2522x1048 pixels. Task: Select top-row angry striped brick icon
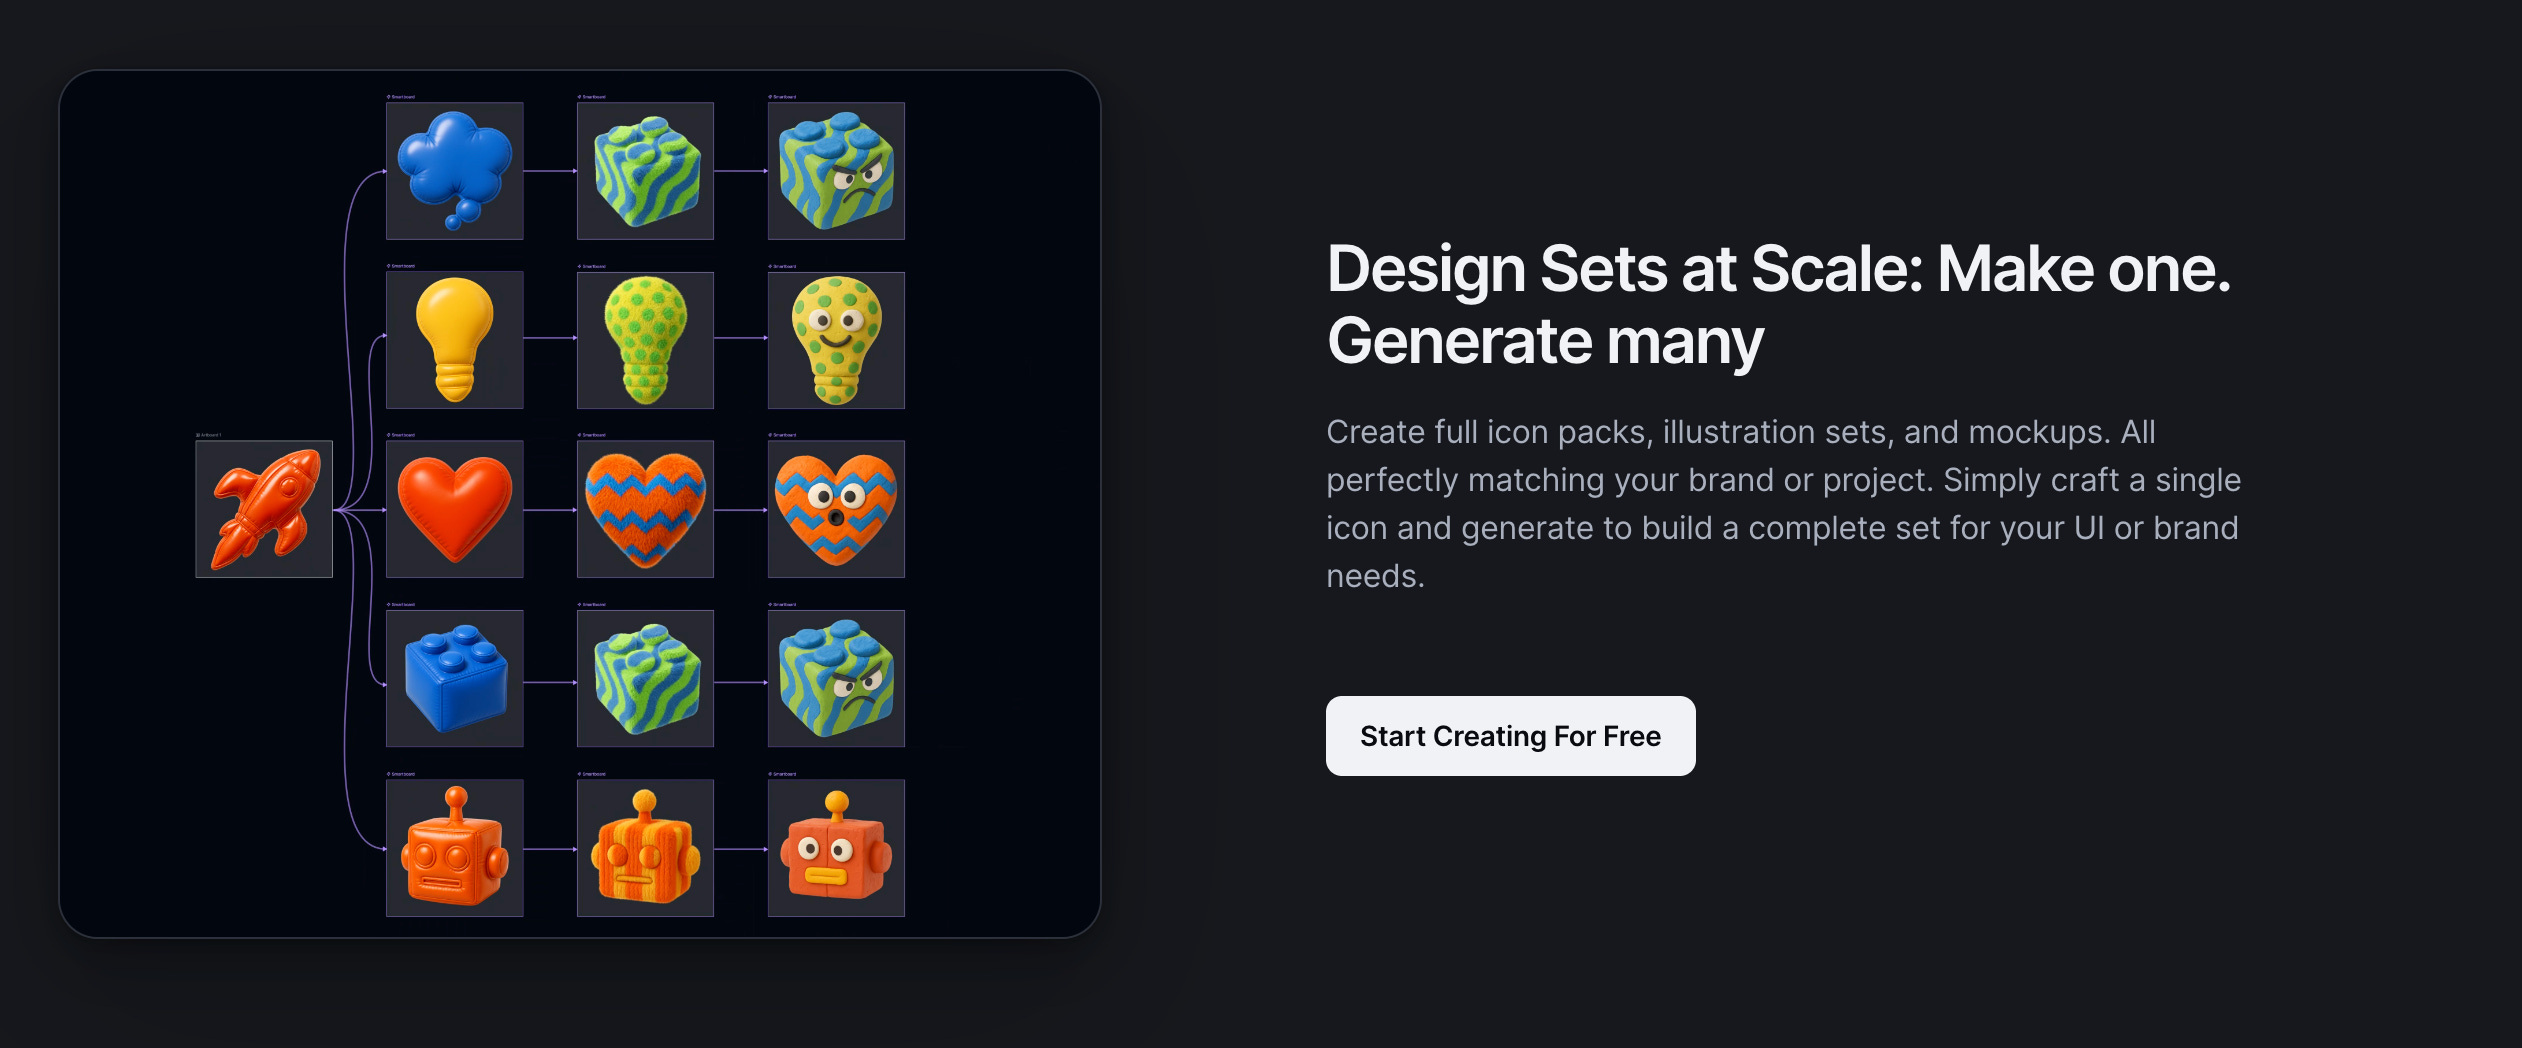click(836, 171)
